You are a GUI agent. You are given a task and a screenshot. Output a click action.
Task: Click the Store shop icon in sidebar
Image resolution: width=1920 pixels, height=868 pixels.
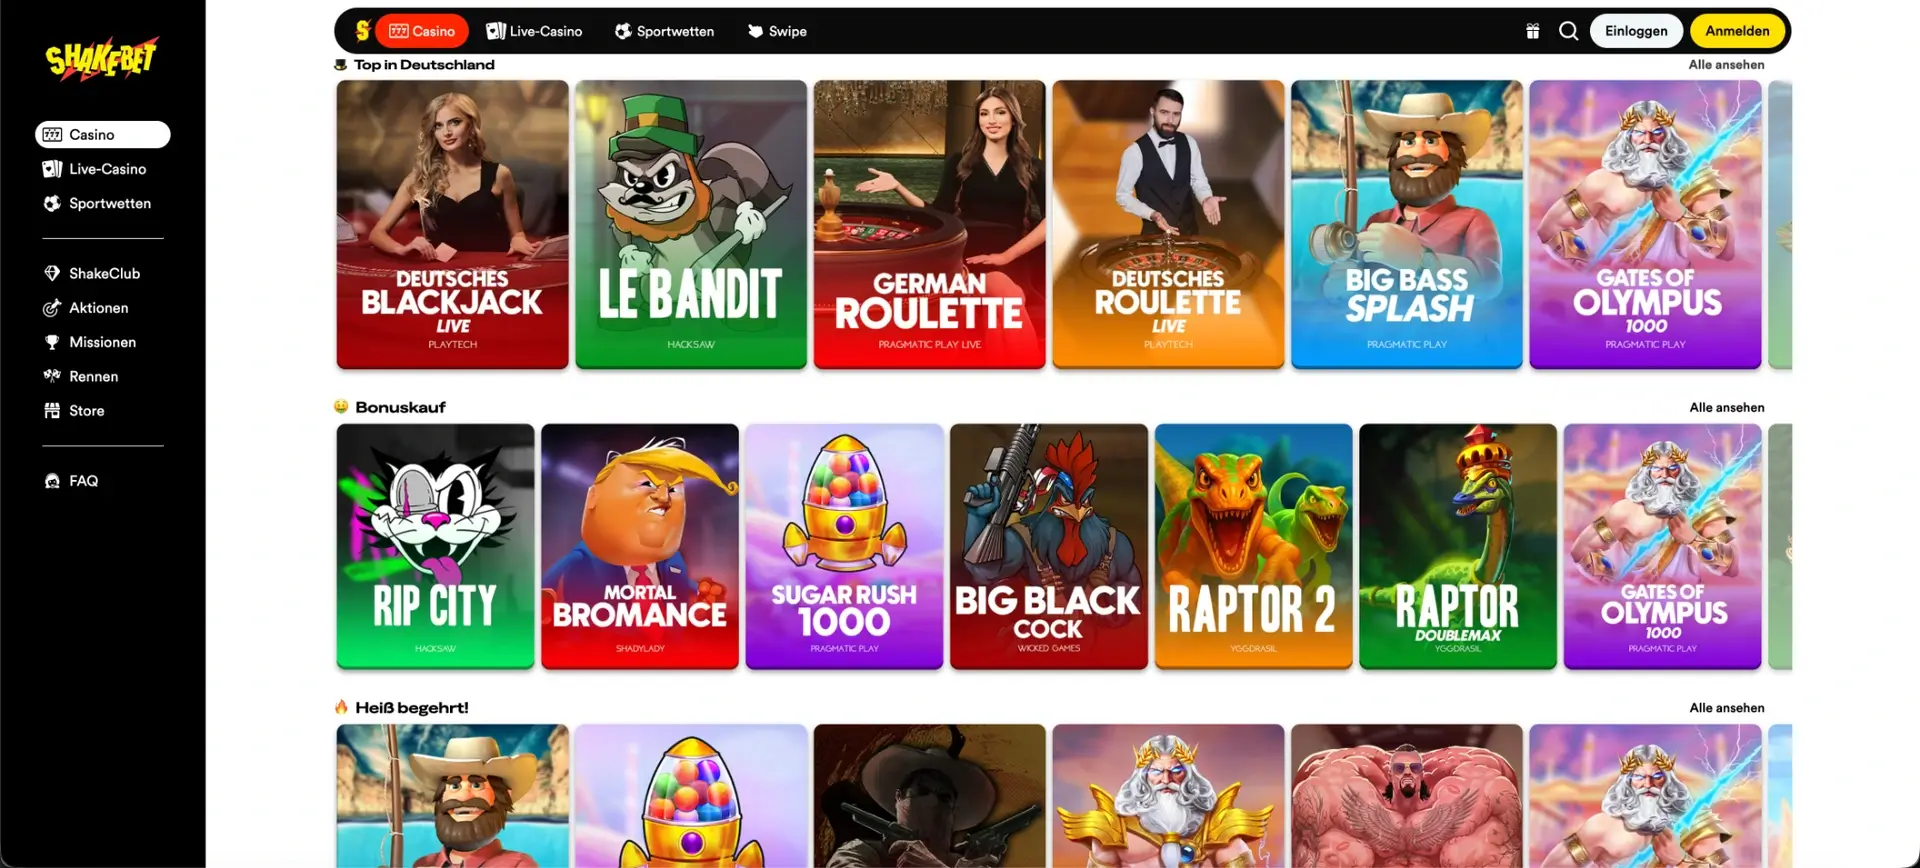[x=52, y=411]
